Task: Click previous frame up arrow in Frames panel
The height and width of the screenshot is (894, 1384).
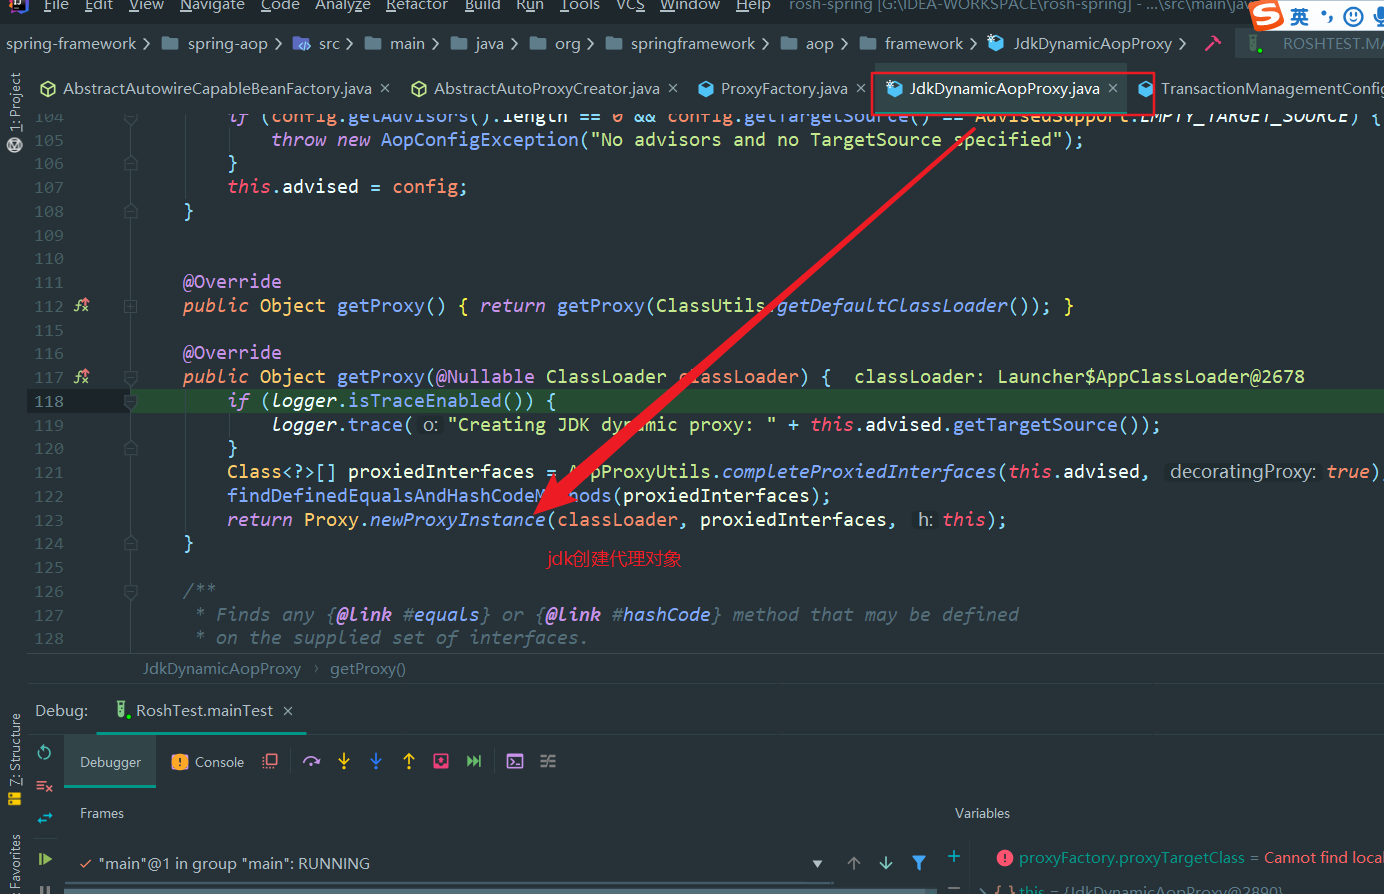Action: 854,863
